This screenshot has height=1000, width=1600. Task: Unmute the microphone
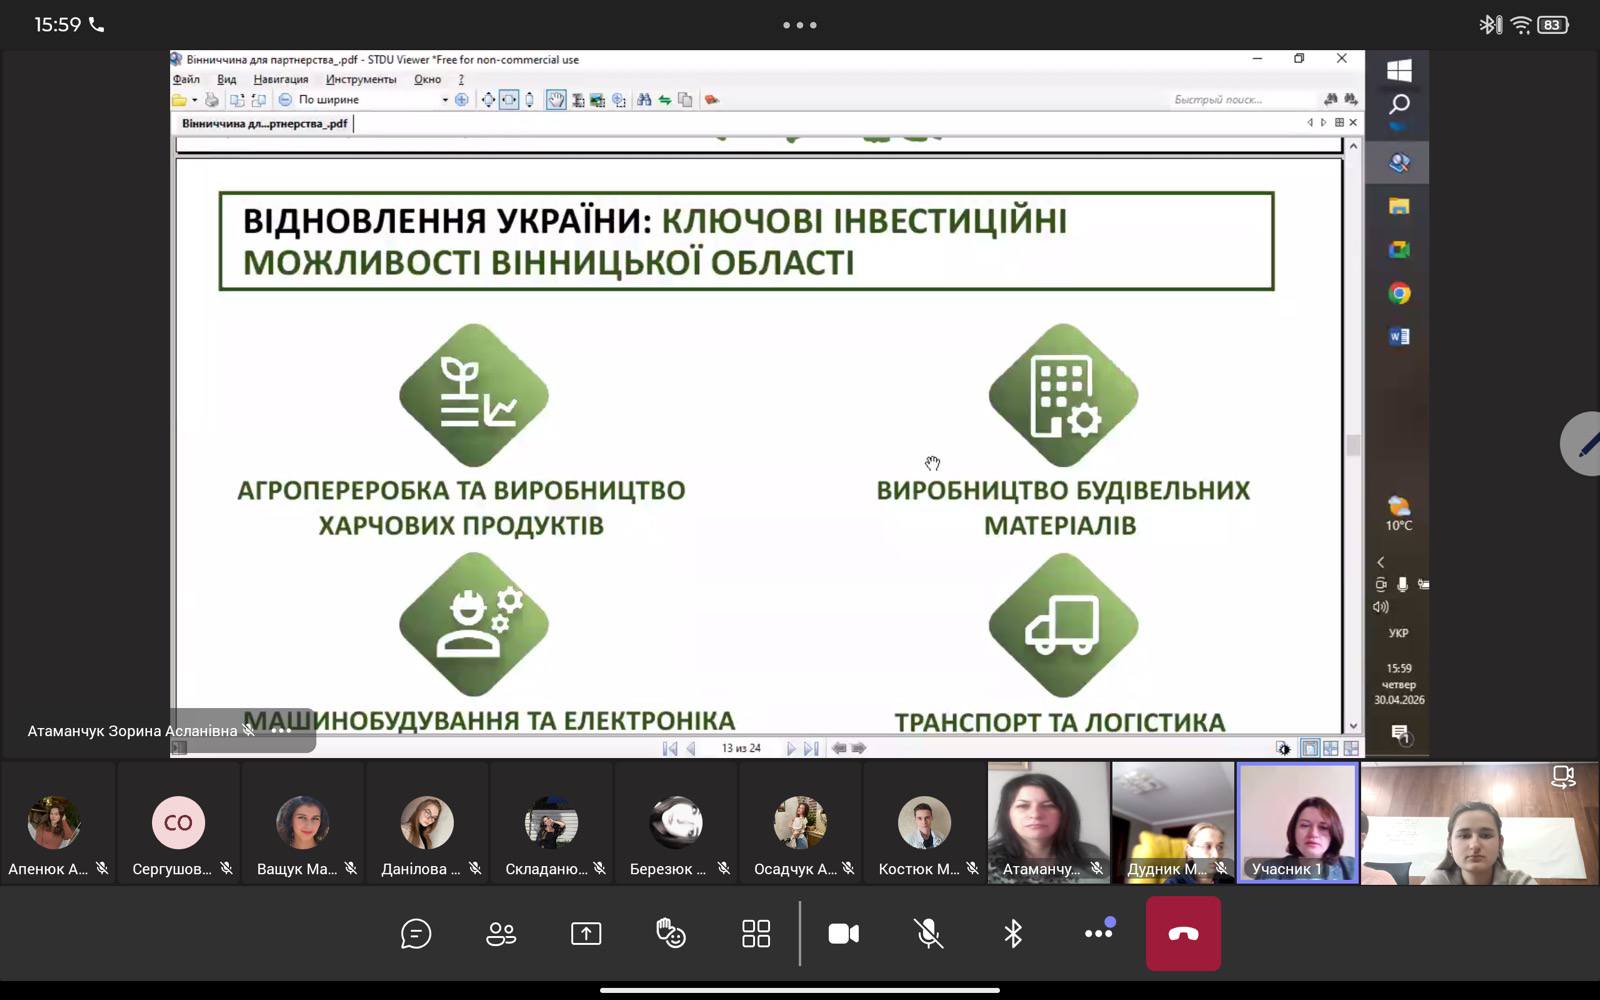pyautogui.click(x=928, y=934)
